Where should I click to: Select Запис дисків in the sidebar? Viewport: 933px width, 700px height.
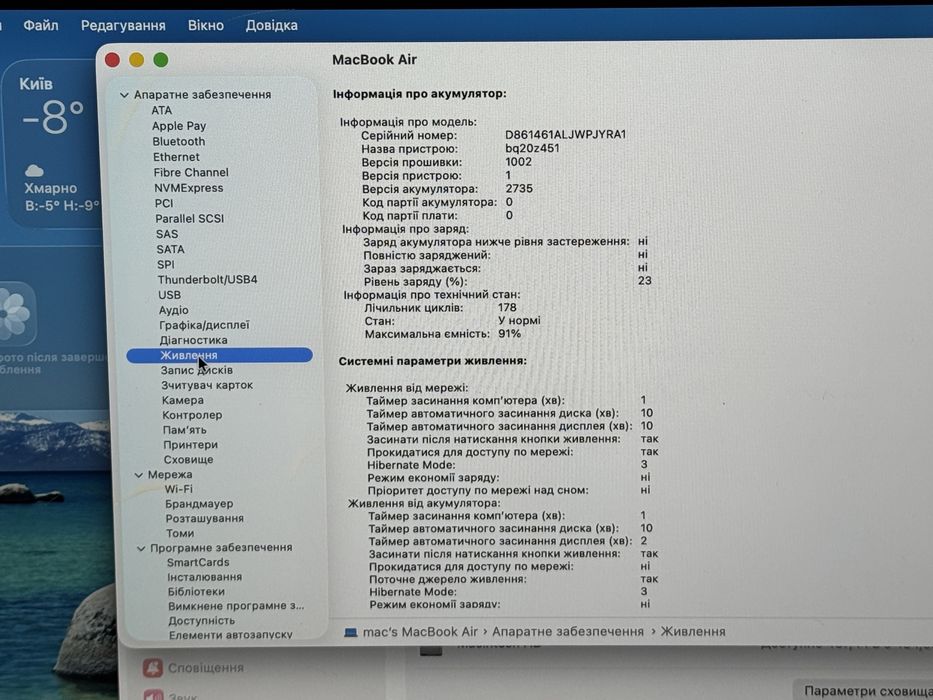tap(196, 370)
